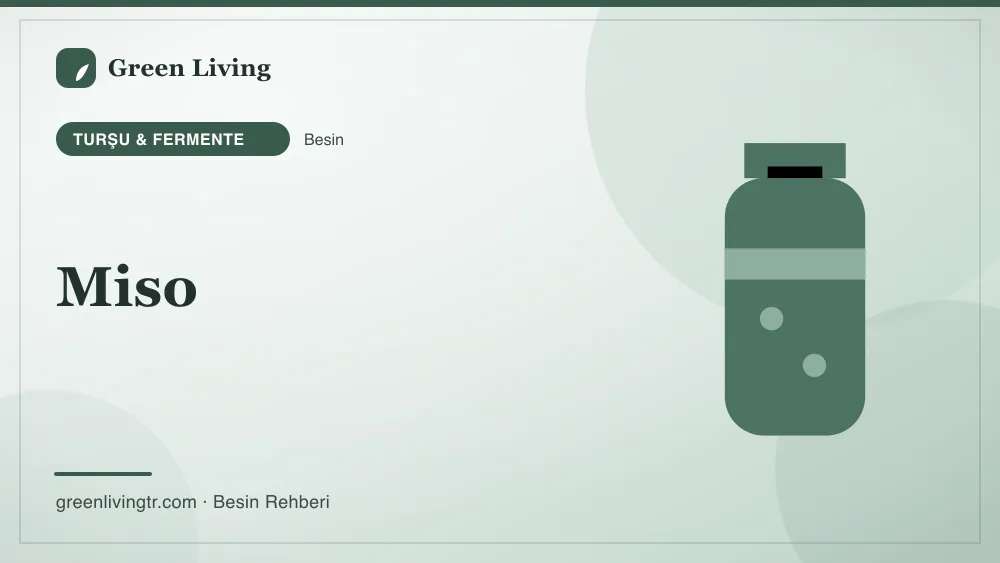Screen dimensions: 1000x563
Task: Select the TURŞU & FERMENTE category badge
Action: (x=173, y=139)
